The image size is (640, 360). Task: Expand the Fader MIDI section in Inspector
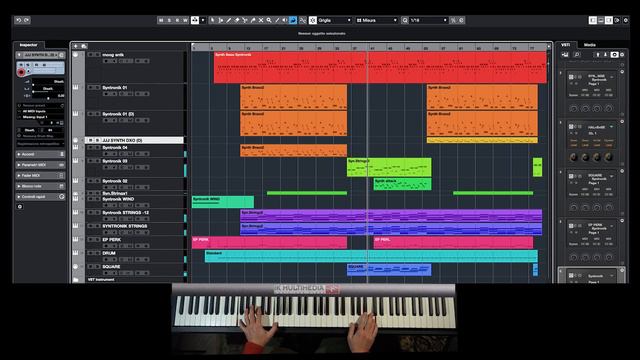pyautogui.click(x=40, y=176)
